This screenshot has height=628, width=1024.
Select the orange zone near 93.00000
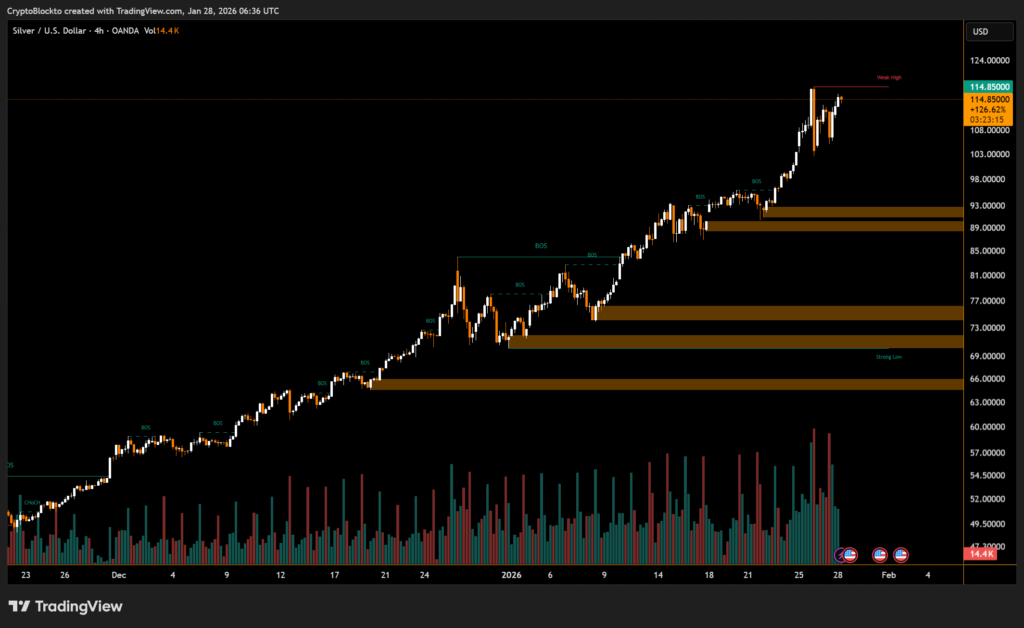pos(860,212)
